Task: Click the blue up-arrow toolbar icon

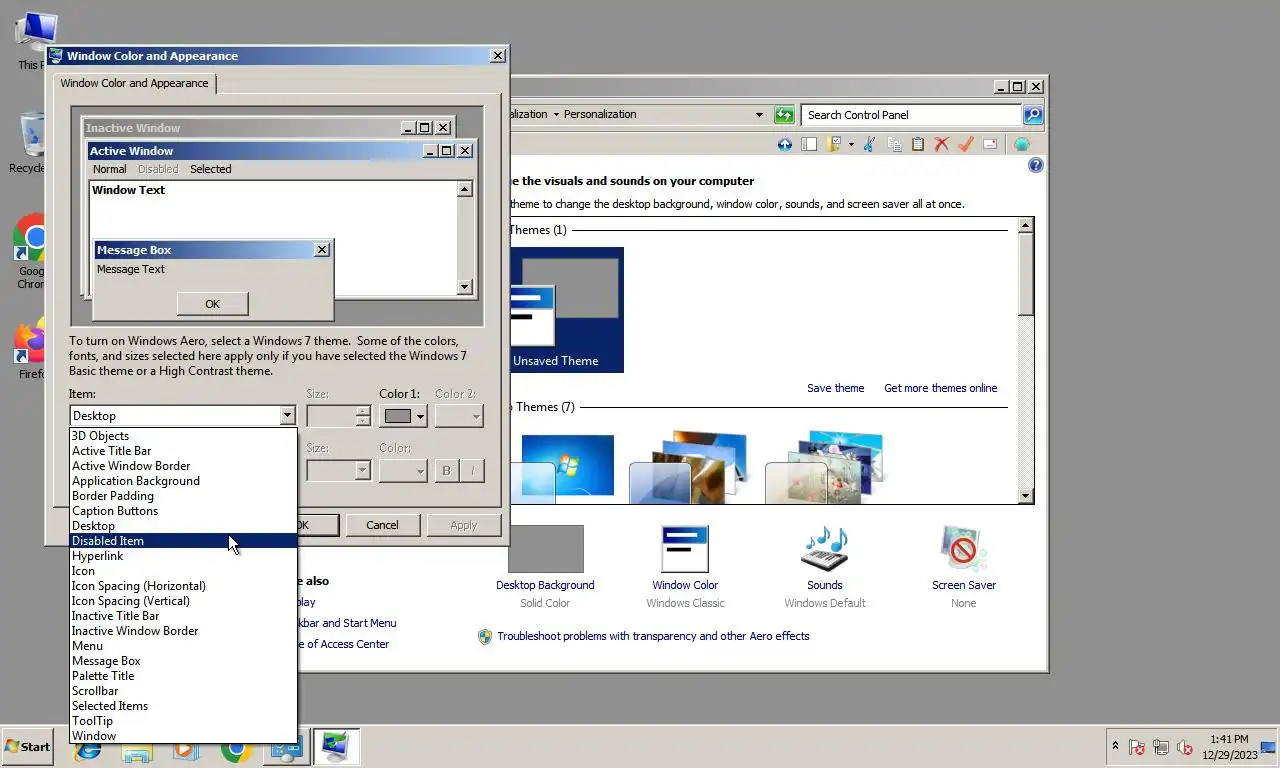Action: (x=785, y=145)
